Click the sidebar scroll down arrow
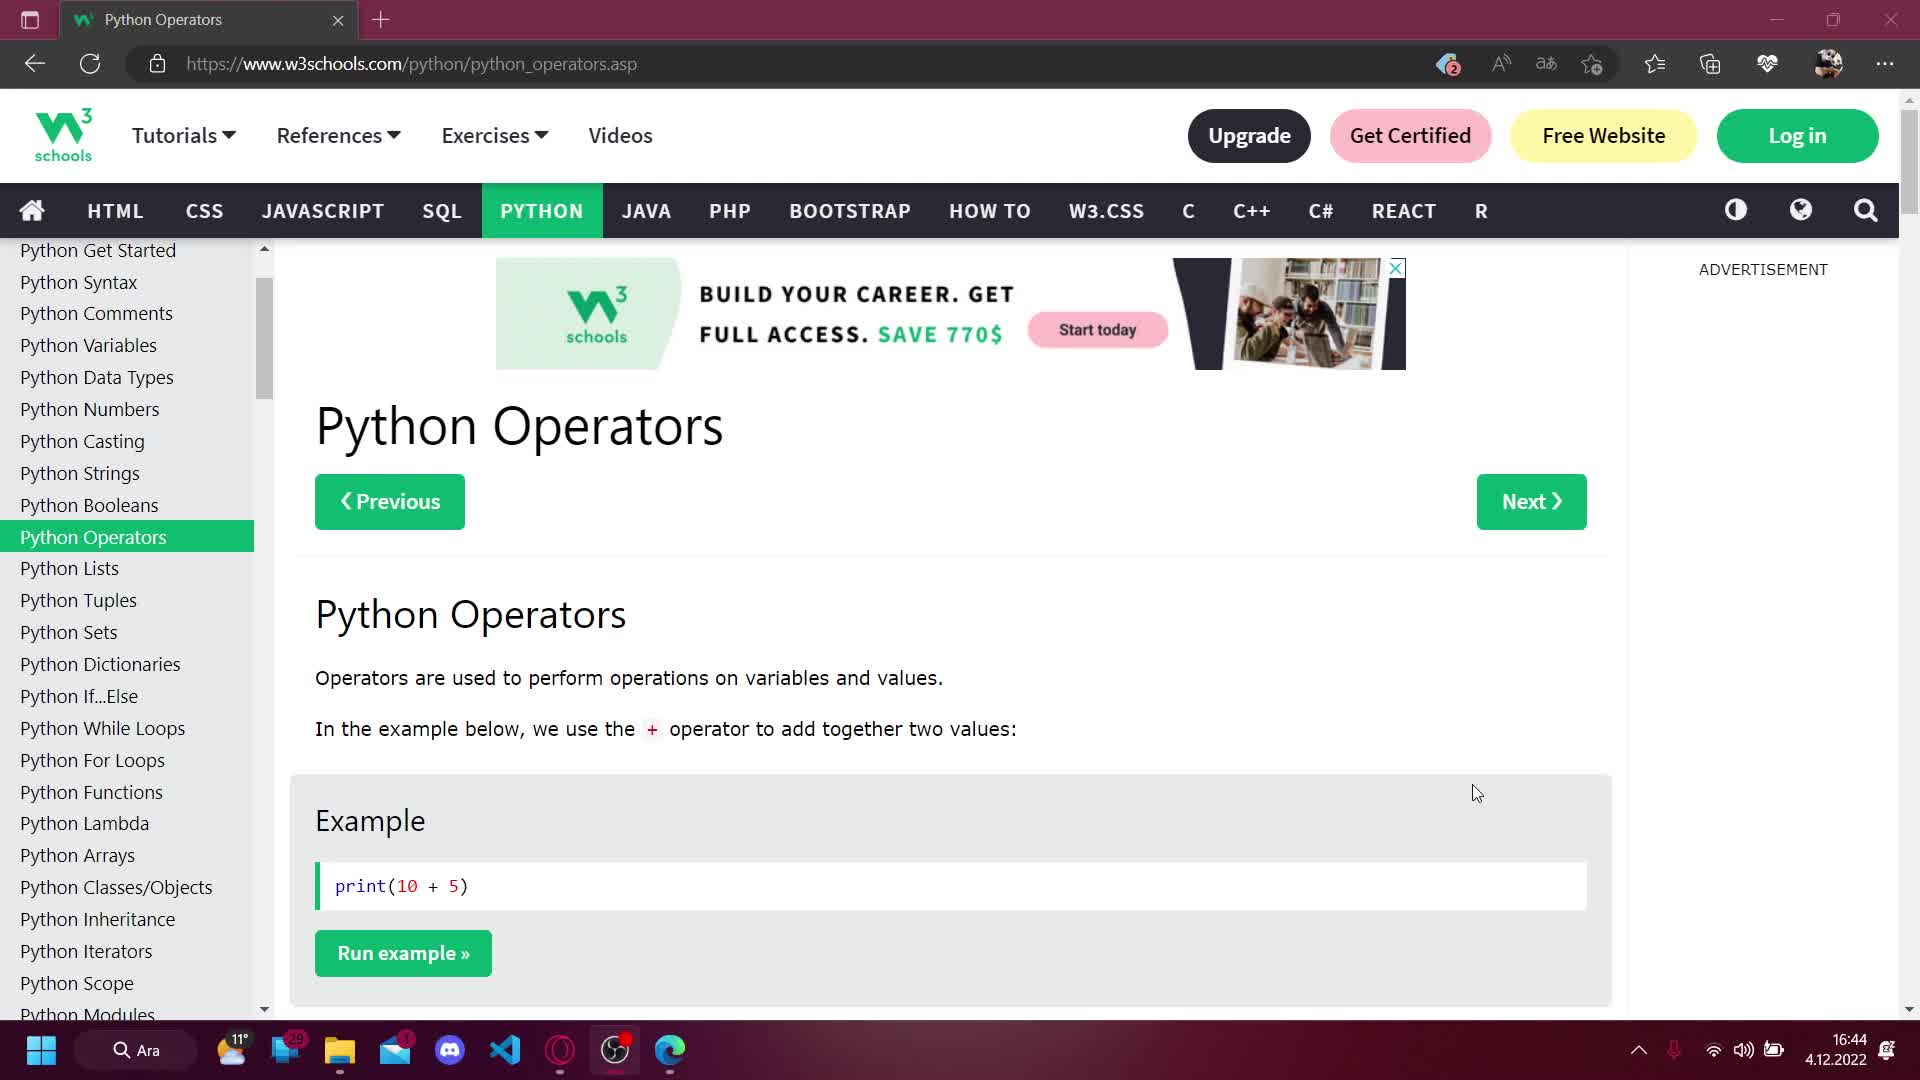Image resolution: width=1920 pixels, height=1080 pixels. click(x=264, y=1010)
